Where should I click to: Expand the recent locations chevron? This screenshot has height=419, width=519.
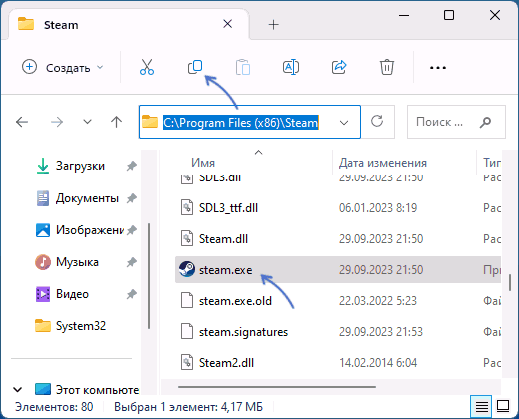coord(87,122)
